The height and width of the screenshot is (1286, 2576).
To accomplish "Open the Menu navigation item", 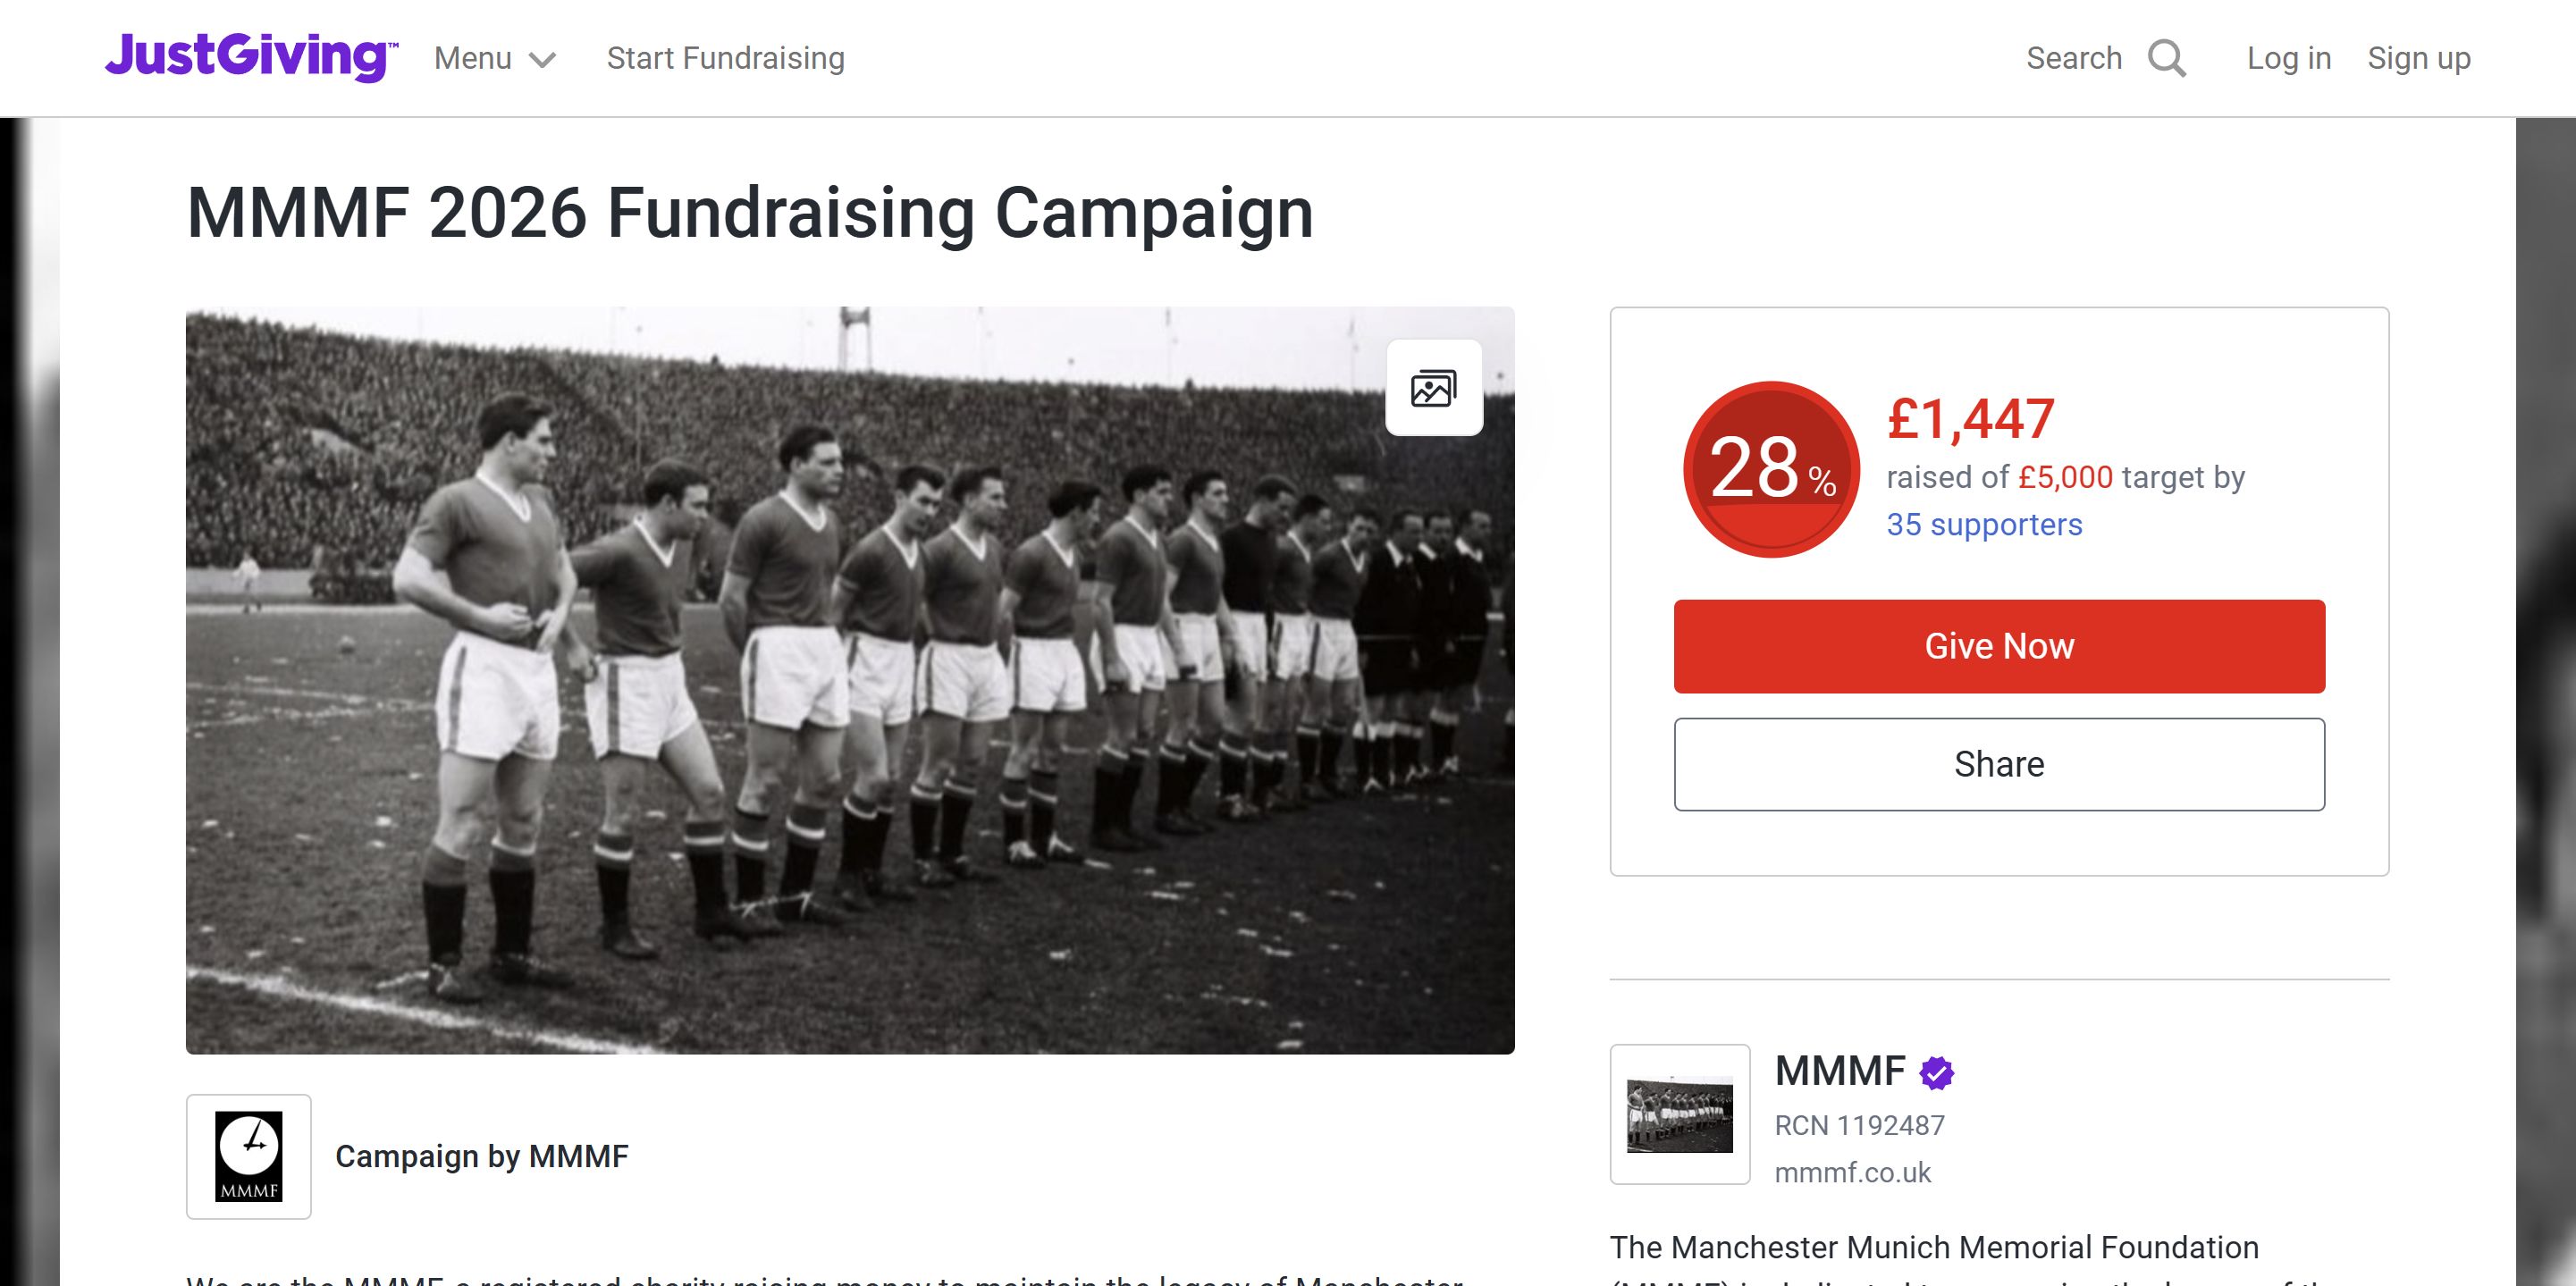I will pos(473,58).
